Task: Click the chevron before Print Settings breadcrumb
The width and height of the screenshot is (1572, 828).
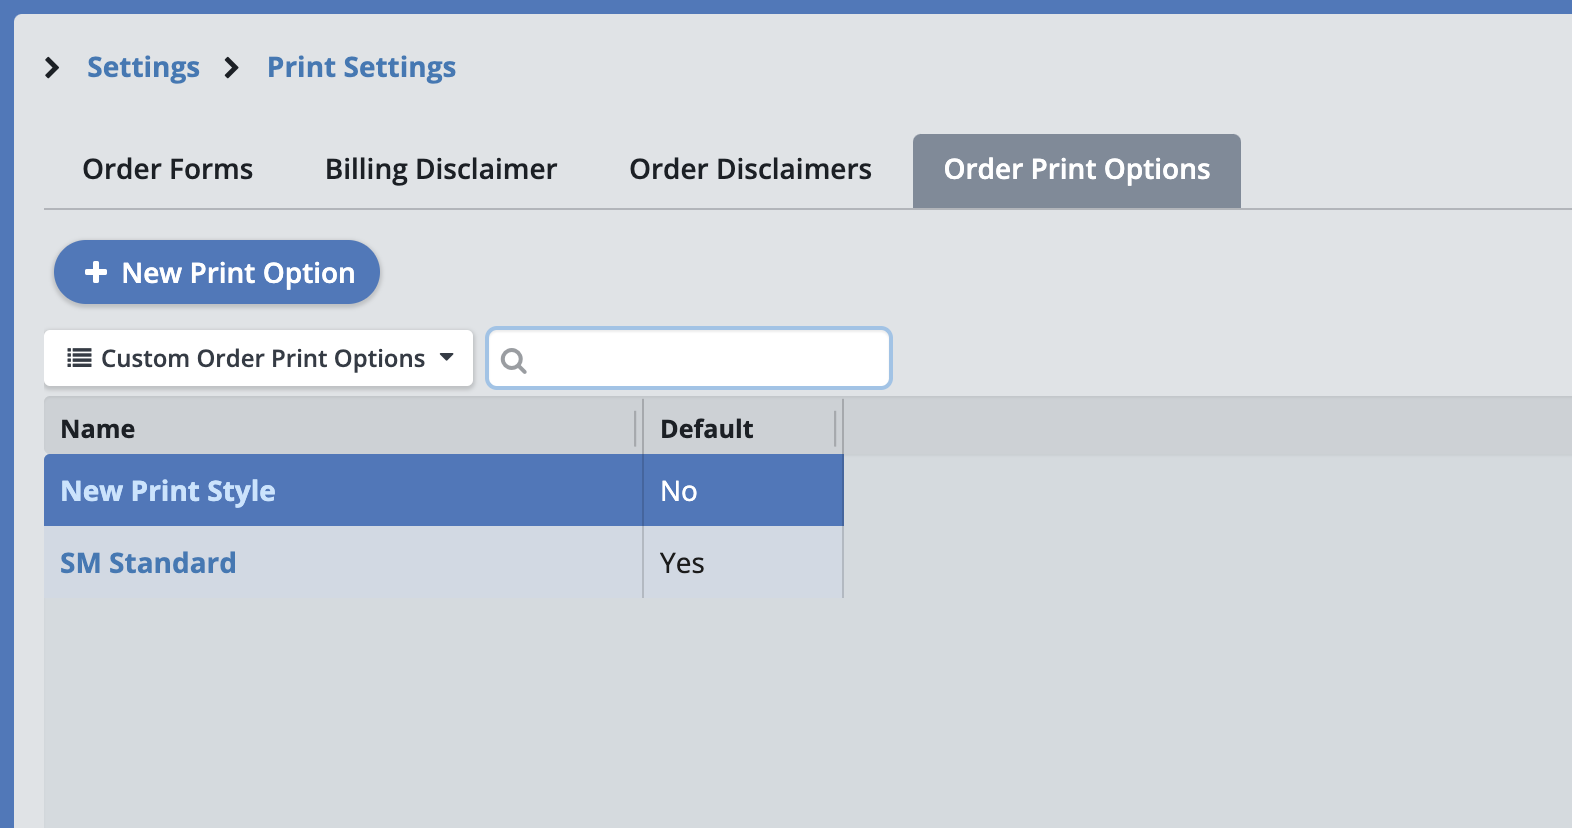Action: 232,68
